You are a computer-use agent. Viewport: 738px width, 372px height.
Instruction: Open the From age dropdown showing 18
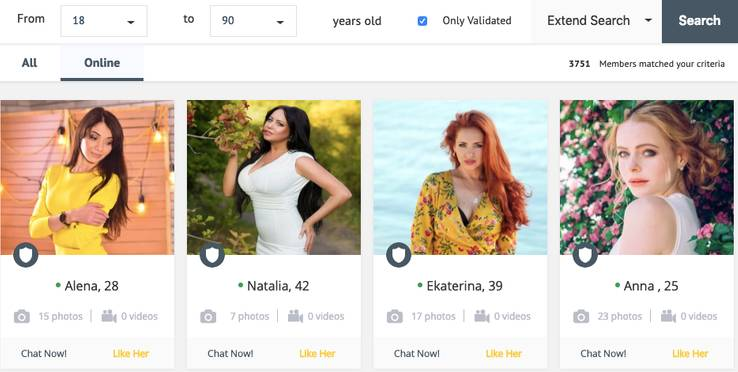point(104,21)
